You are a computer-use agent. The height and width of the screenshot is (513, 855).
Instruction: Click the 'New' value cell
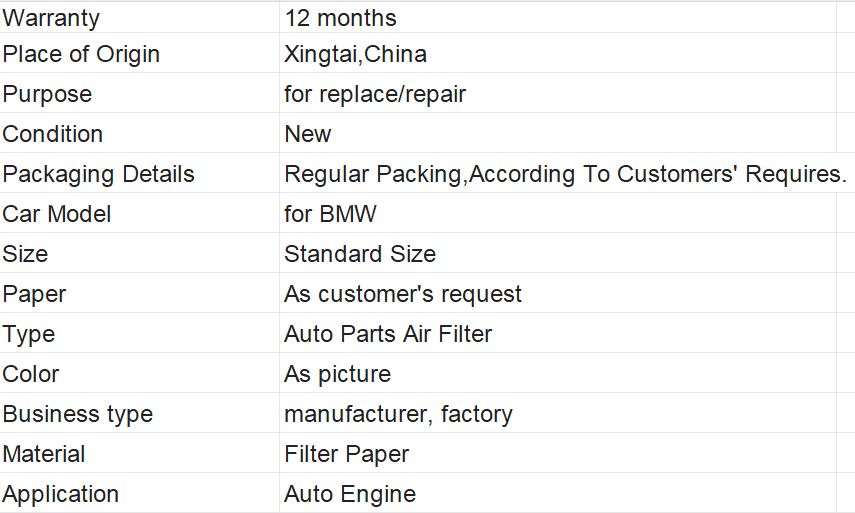click(308, 134)
